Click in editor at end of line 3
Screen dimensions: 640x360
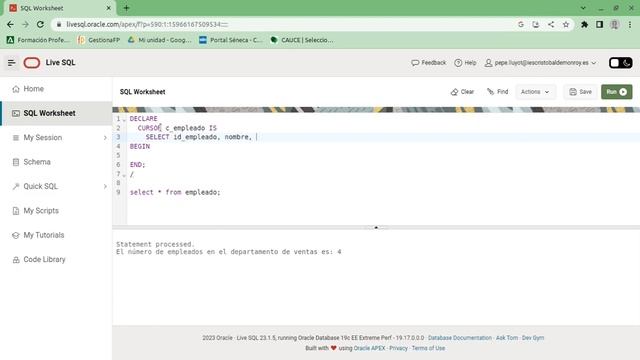click(257, 137)
